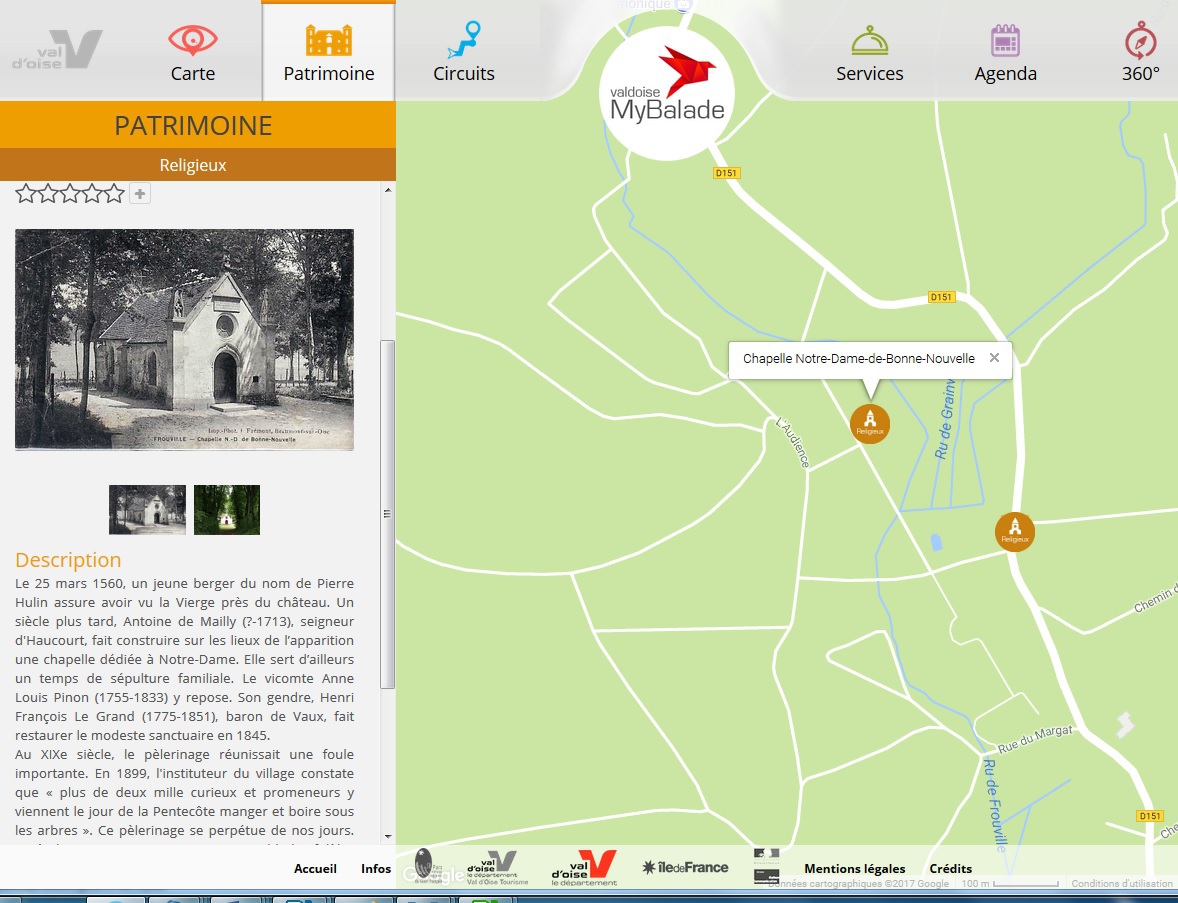Open the Carte eye icon tab

pyautogui.click(x=192, y=53)
